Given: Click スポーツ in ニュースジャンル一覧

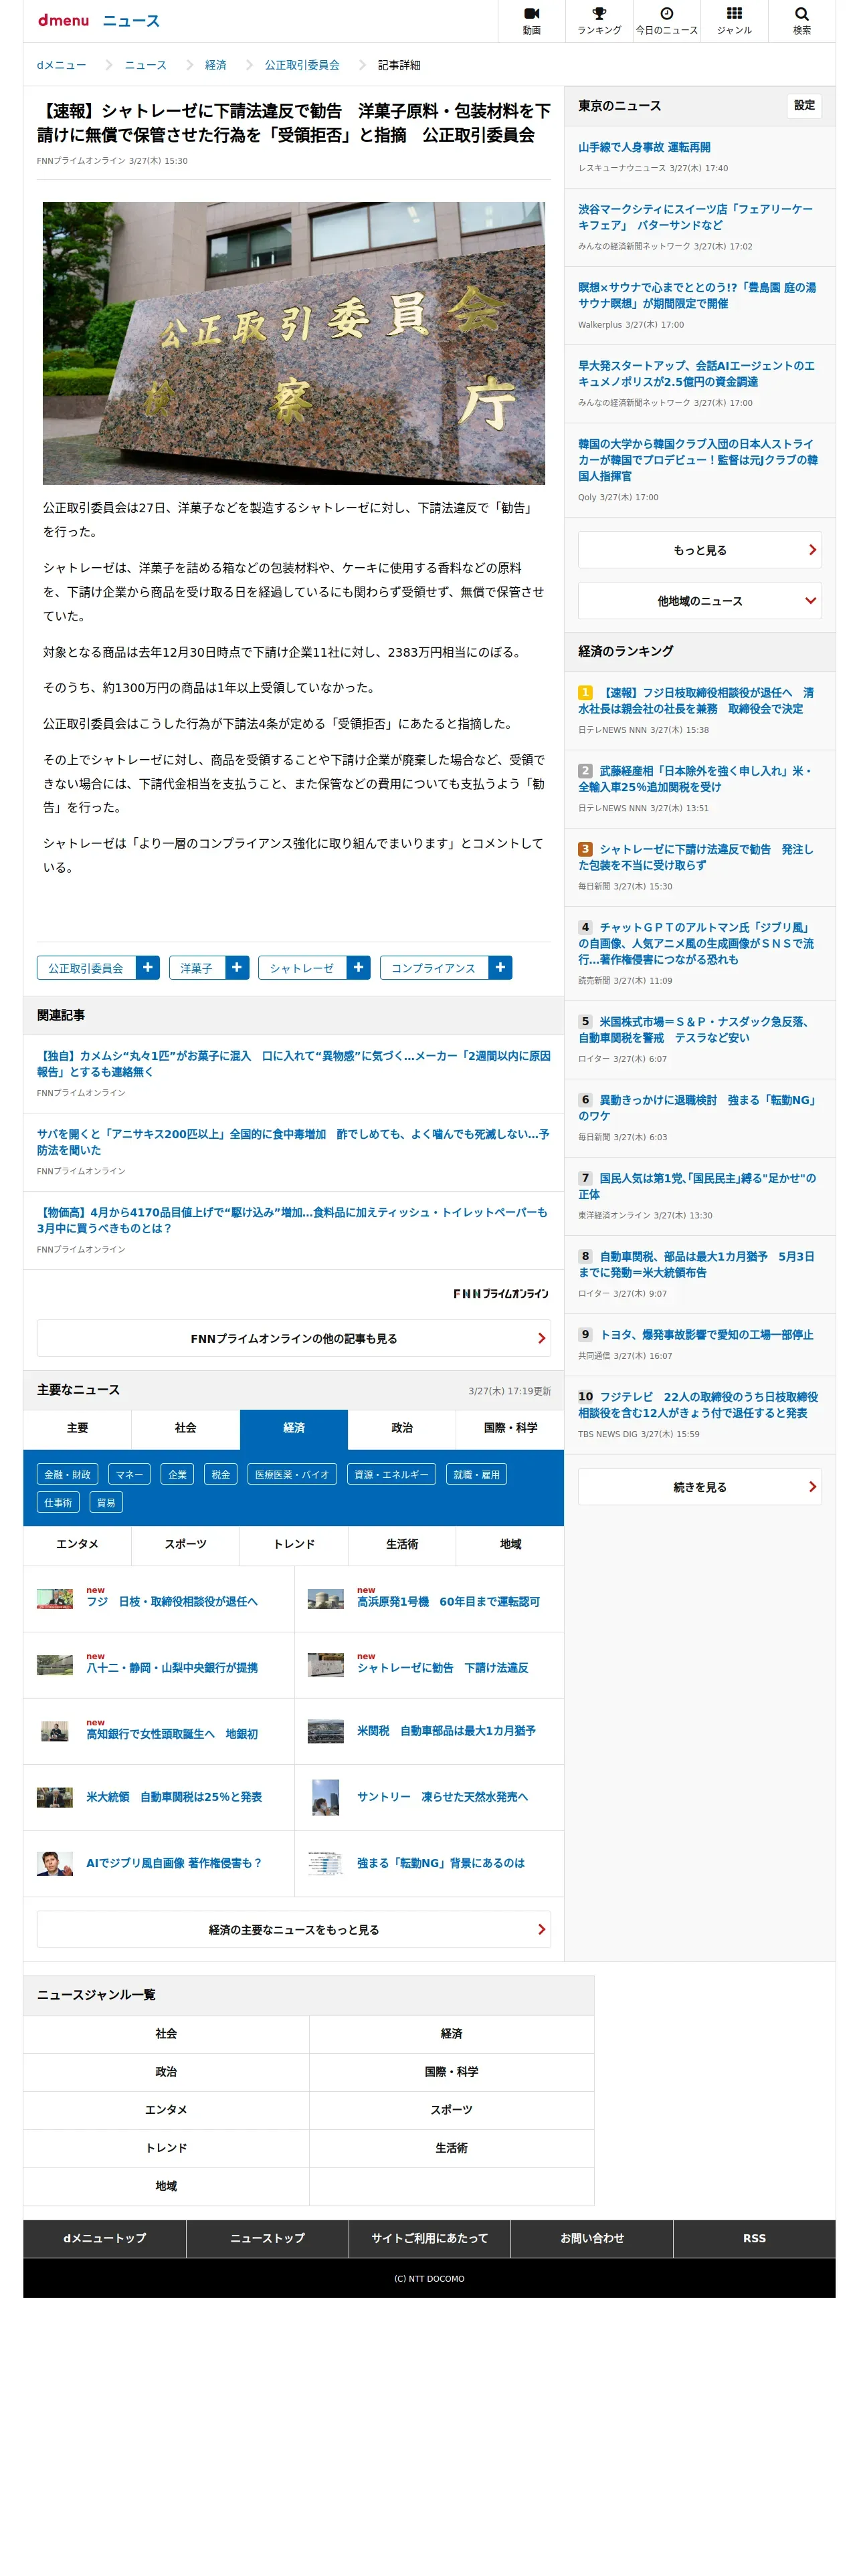Looking at the screenshot, I should (451, 2109).
